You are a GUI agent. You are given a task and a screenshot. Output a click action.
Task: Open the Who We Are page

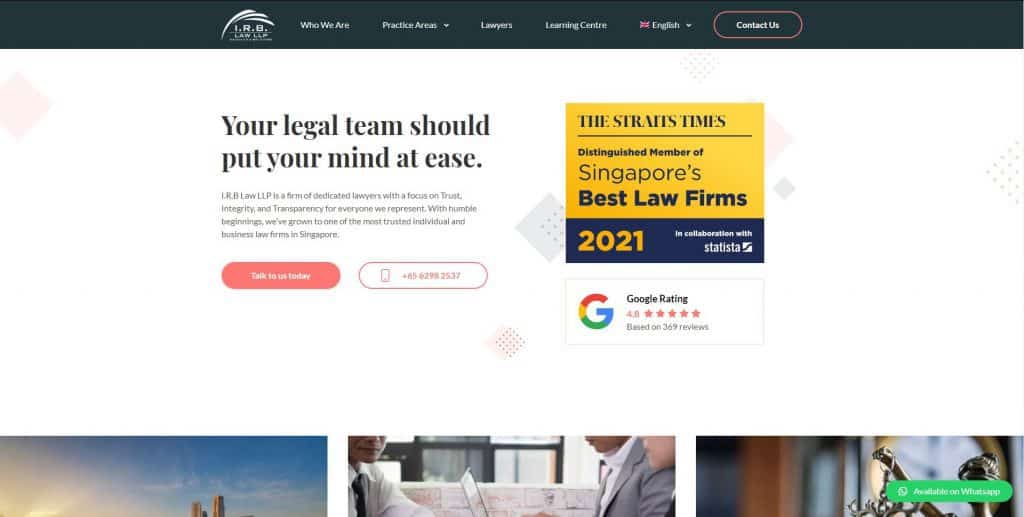pyautogui.click(x=325, y=25)
